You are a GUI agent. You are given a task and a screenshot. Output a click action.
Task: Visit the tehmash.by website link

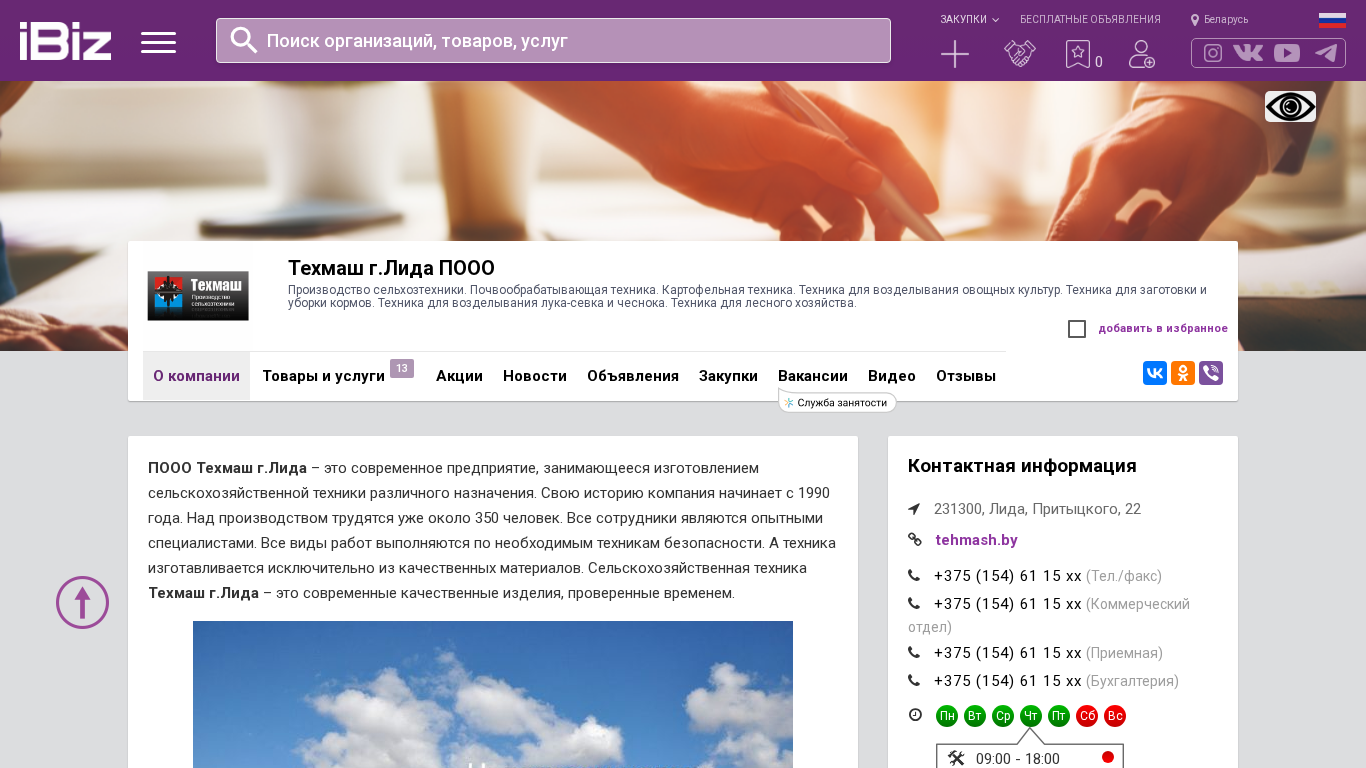(x=976, y=540)
